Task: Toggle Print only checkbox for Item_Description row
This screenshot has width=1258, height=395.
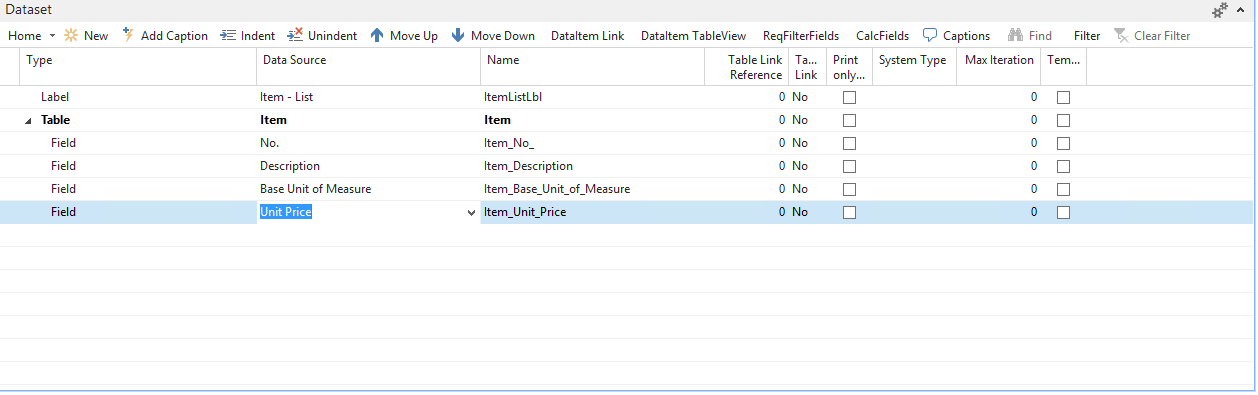Action: click(850, 166)
